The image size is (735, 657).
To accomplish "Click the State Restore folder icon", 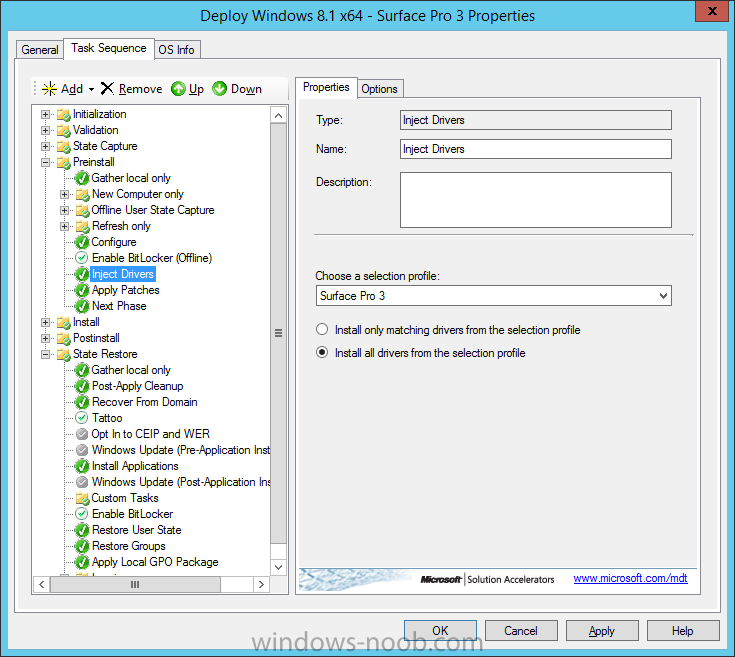I will (x=63, y=354).
